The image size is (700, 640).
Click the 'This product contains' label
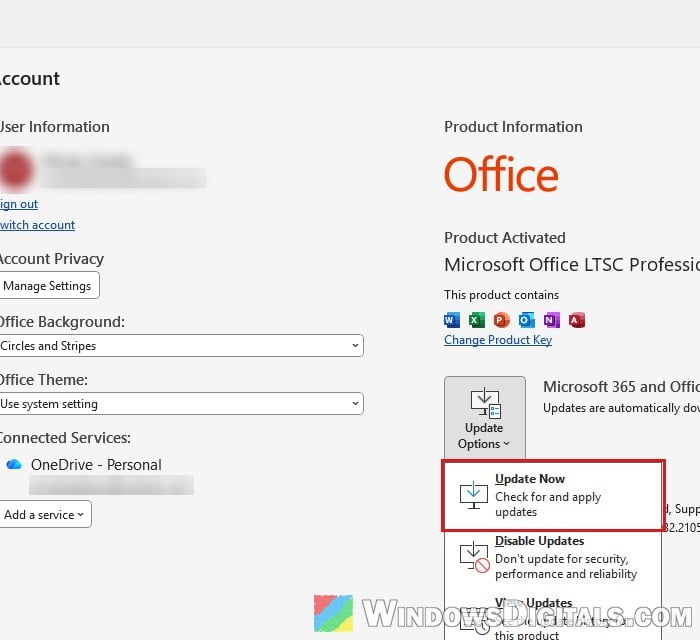point(501,295)
